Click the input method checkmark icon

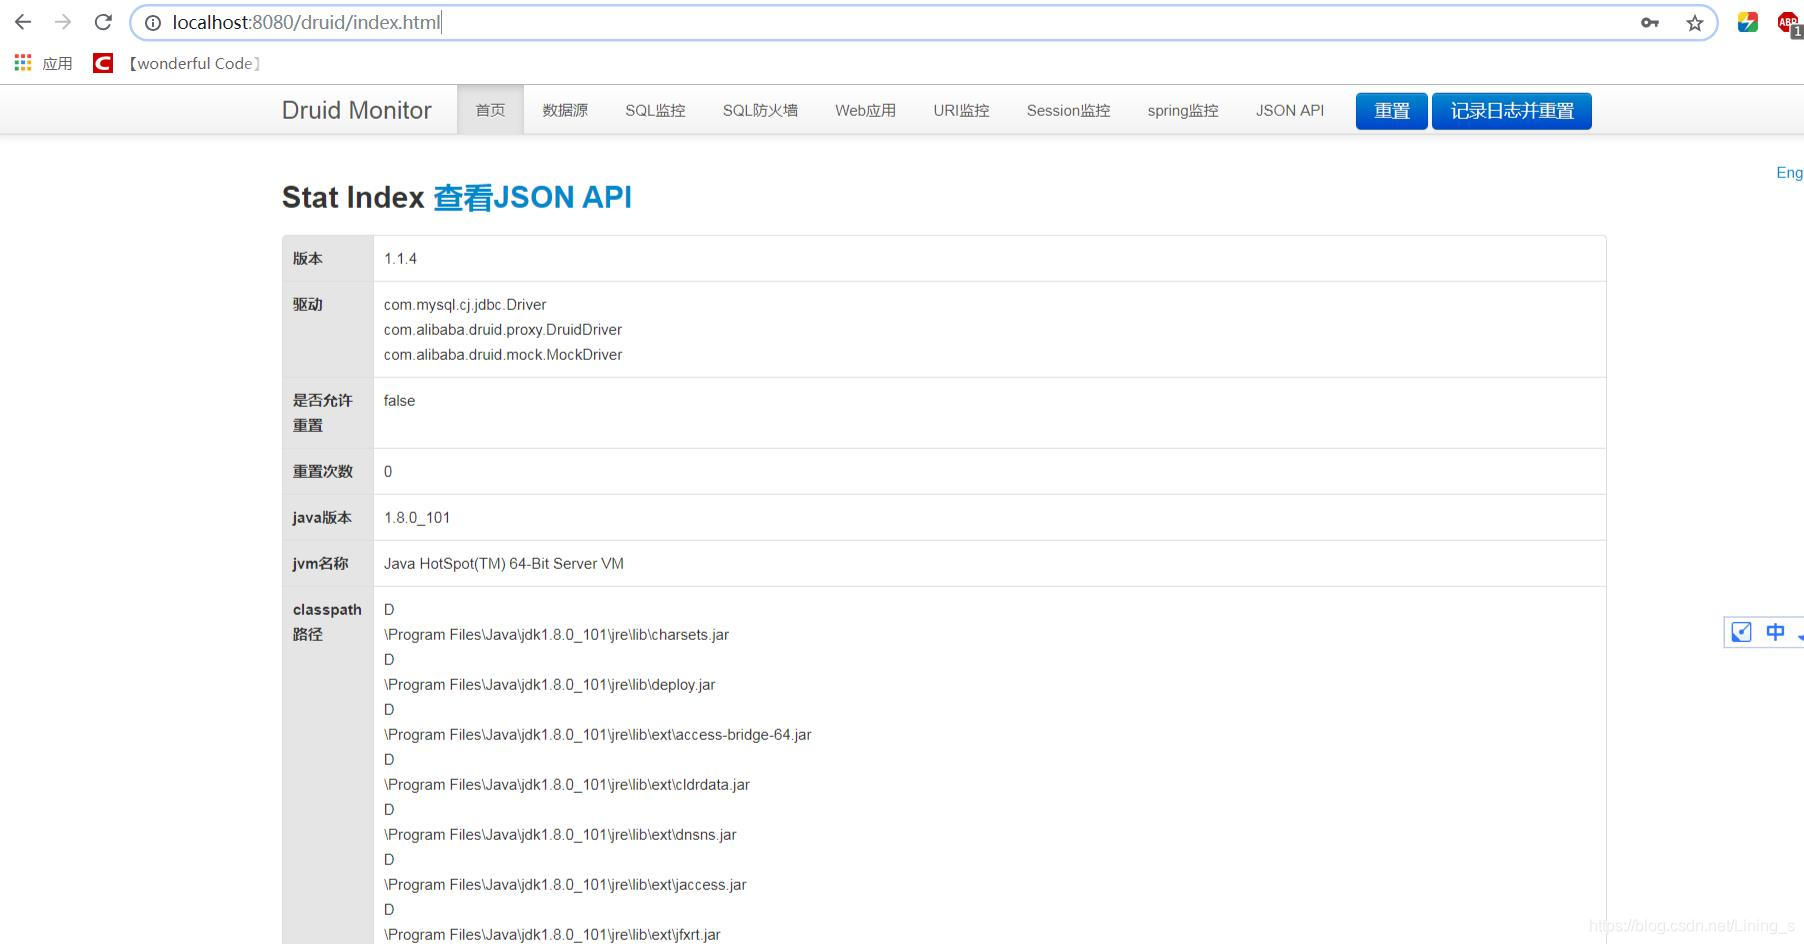pyautogui.click(x=1741, y=632)
